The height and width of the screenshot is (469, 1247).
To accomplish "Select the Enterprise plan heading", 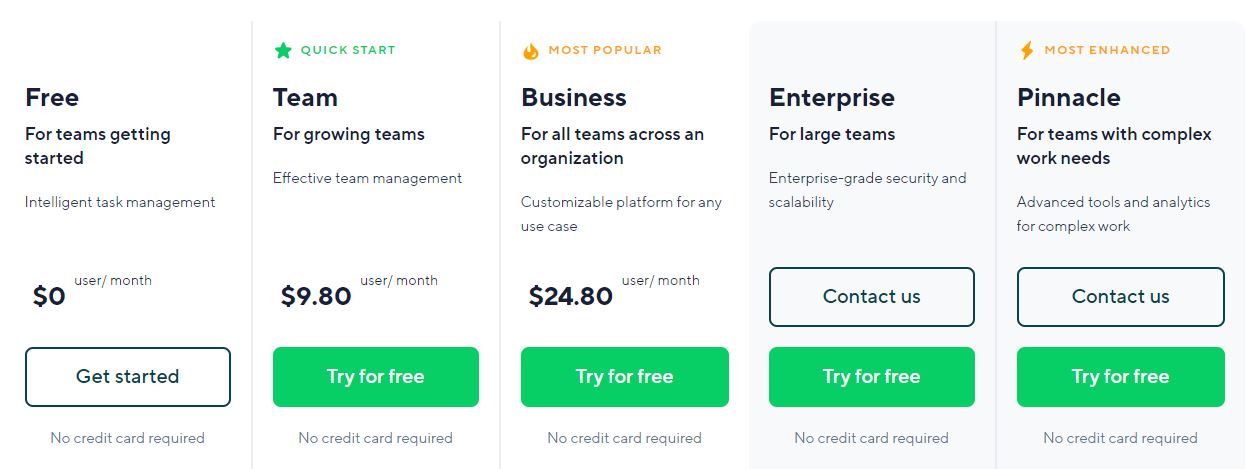I will (x=831, y=97).
